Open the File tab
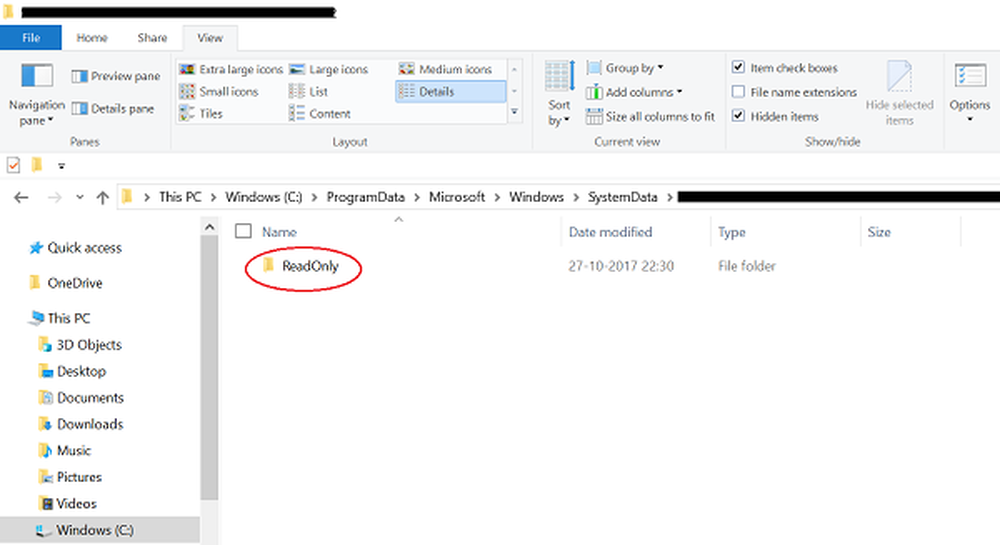 (31, 38)
